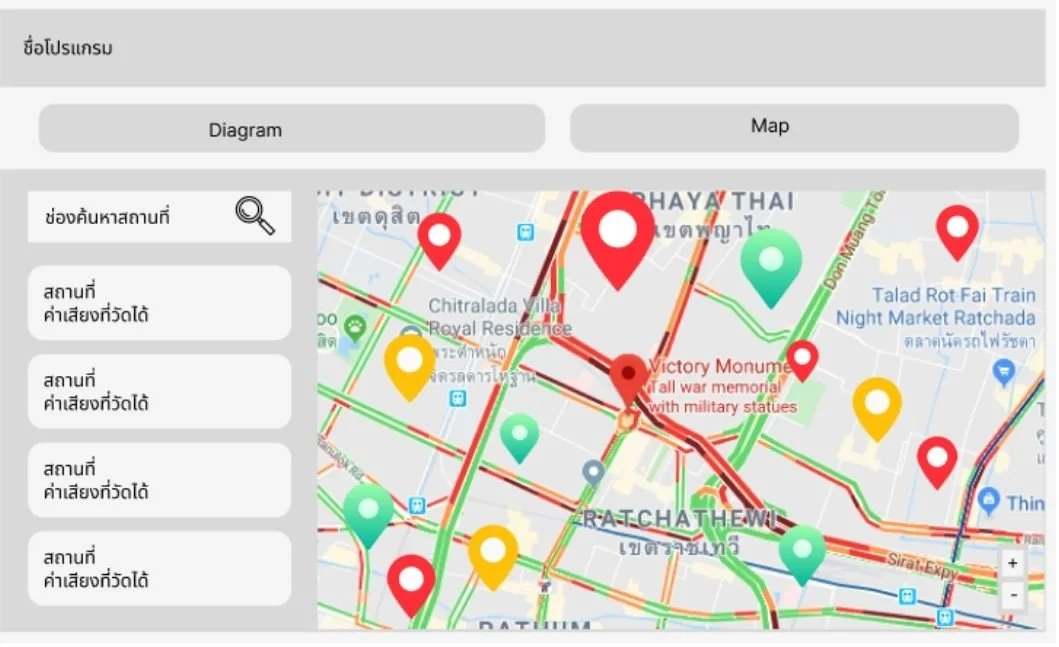
Task: Select the yellow pin above the Pathum label
Action: 493,557
